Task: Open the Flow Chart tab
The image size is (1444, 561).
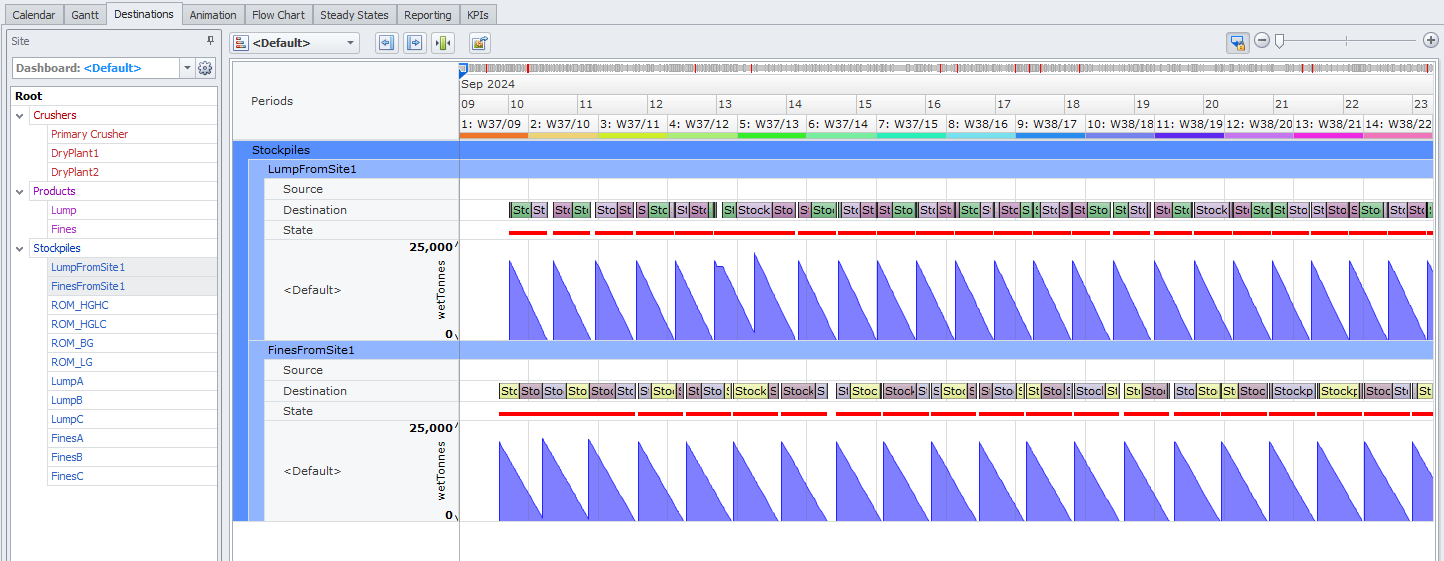Action: tap(278, 15)
